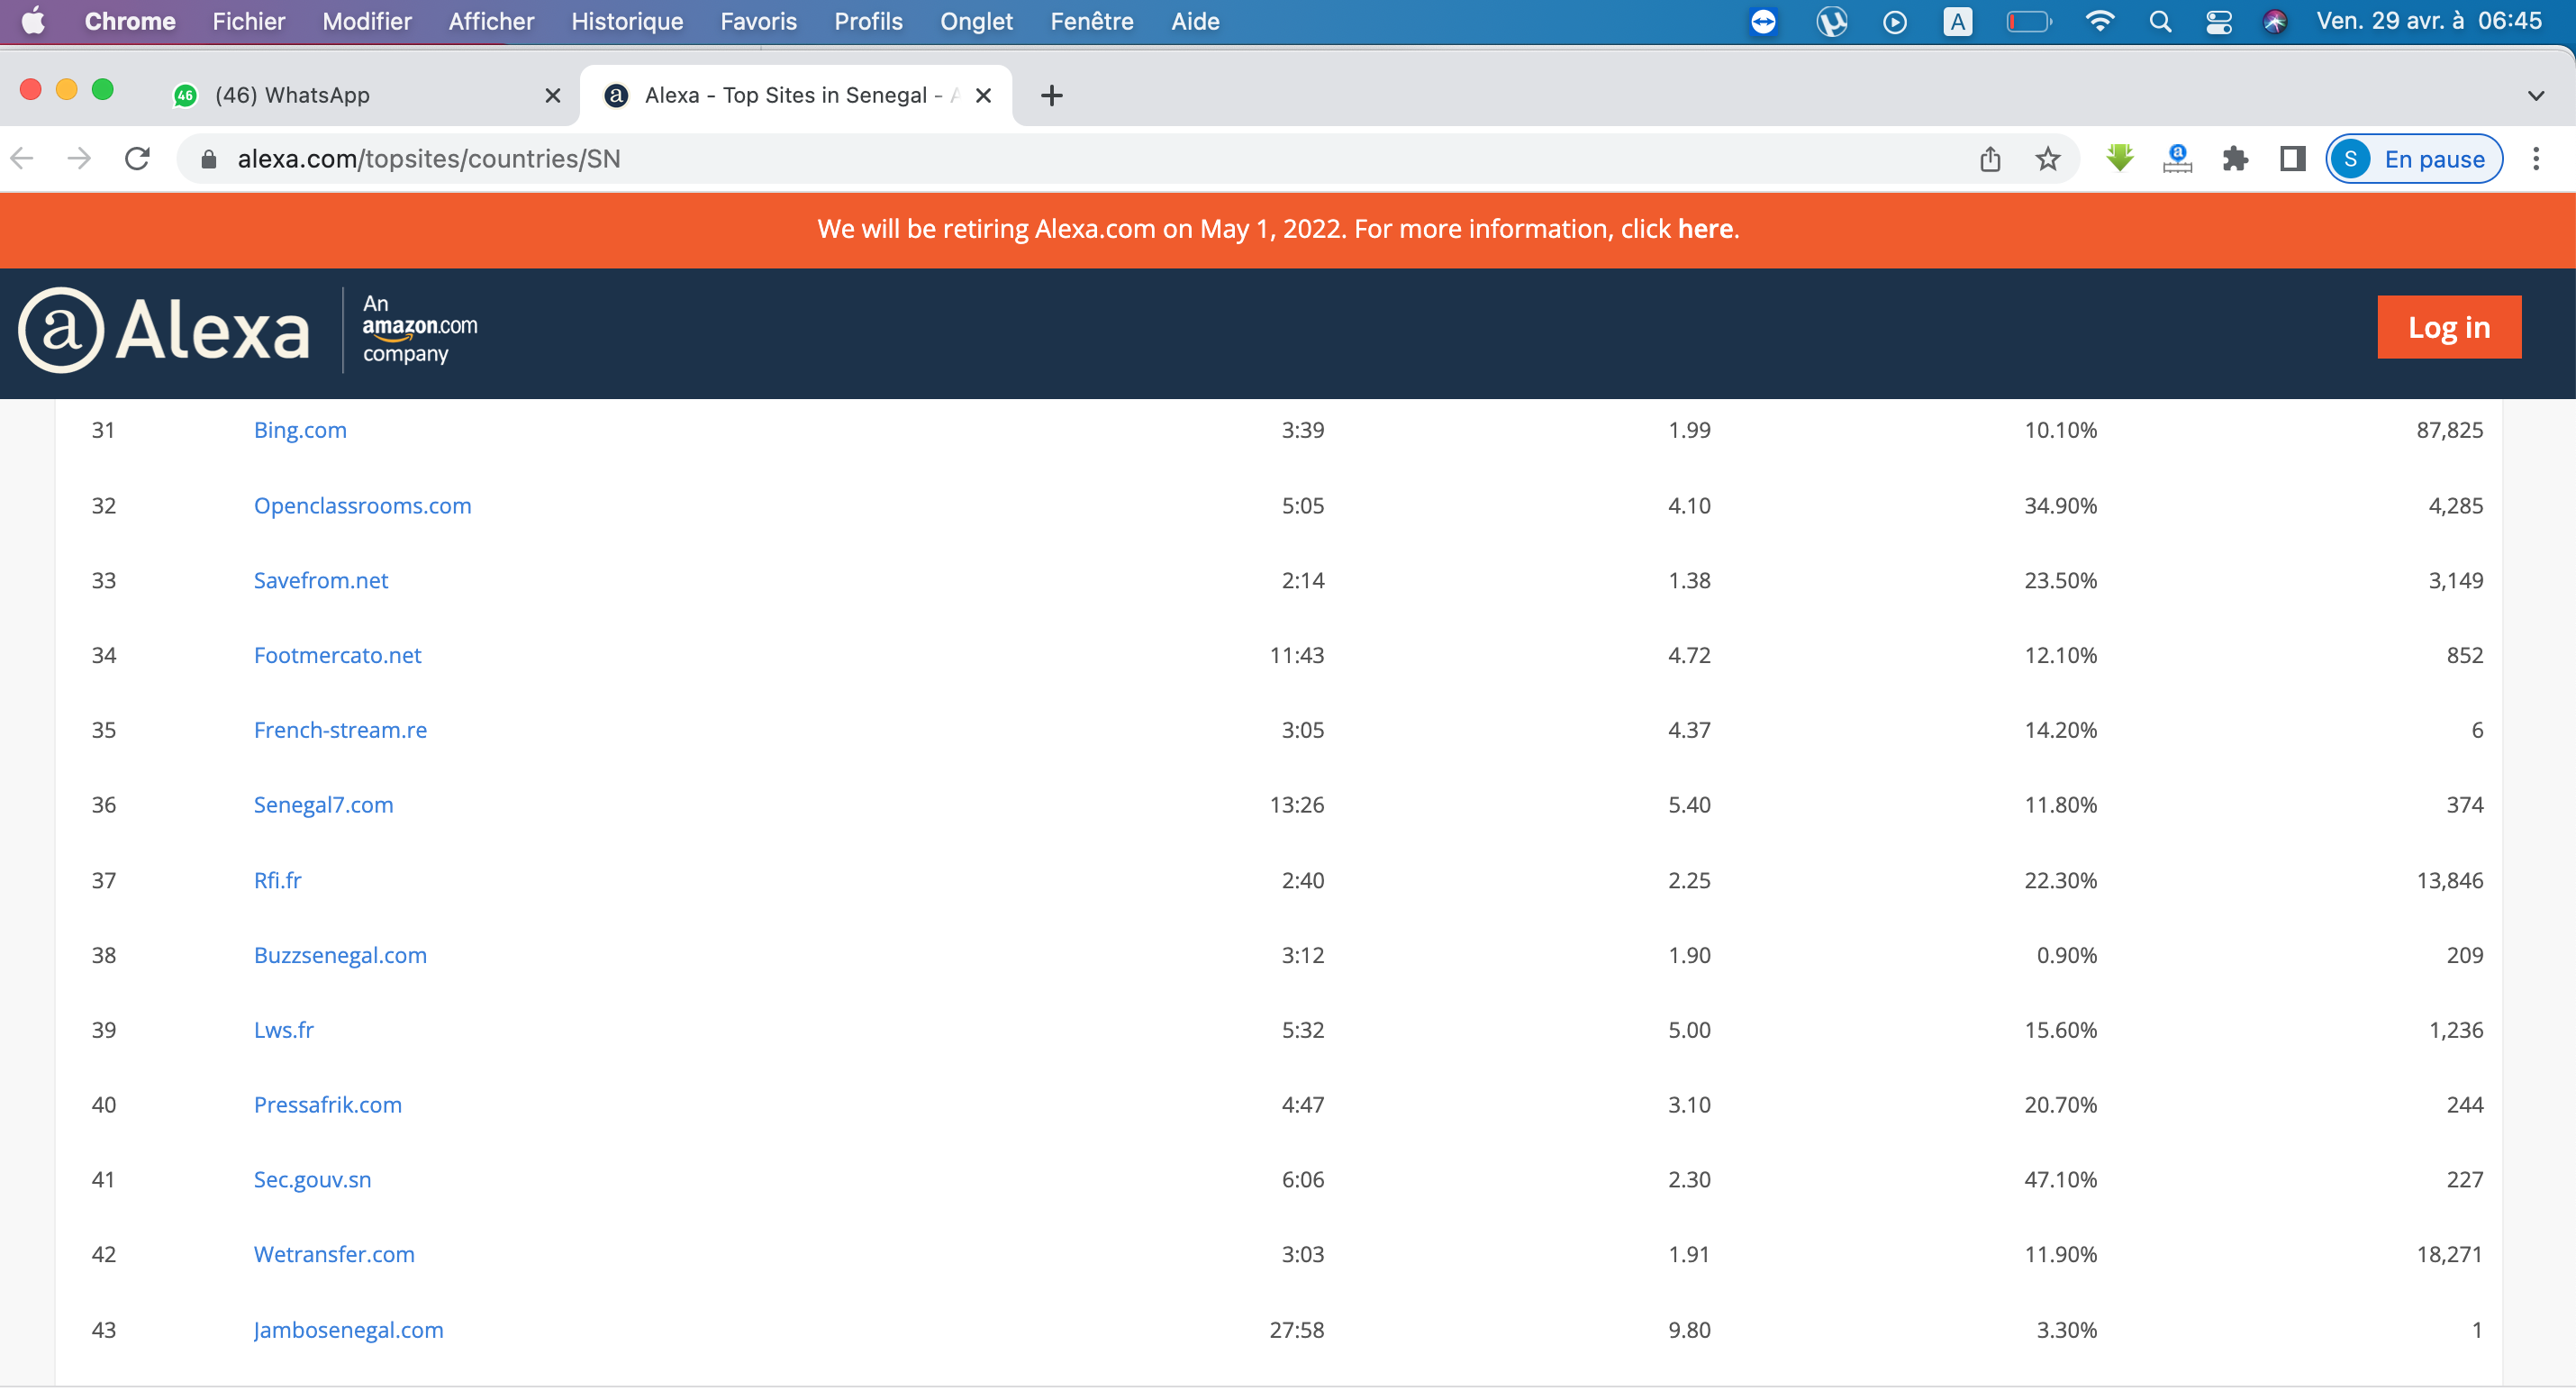Click the Log in button
The height and width of the screenshot is (1391, 2576).
coord(2449,327)
